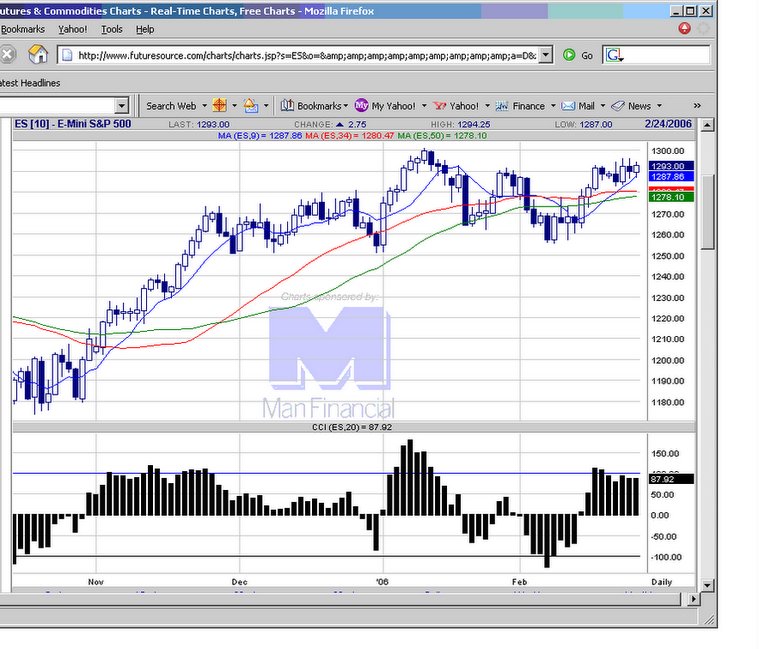Open the Search Web options arrow
759x649 pixels.
point(204,106)
